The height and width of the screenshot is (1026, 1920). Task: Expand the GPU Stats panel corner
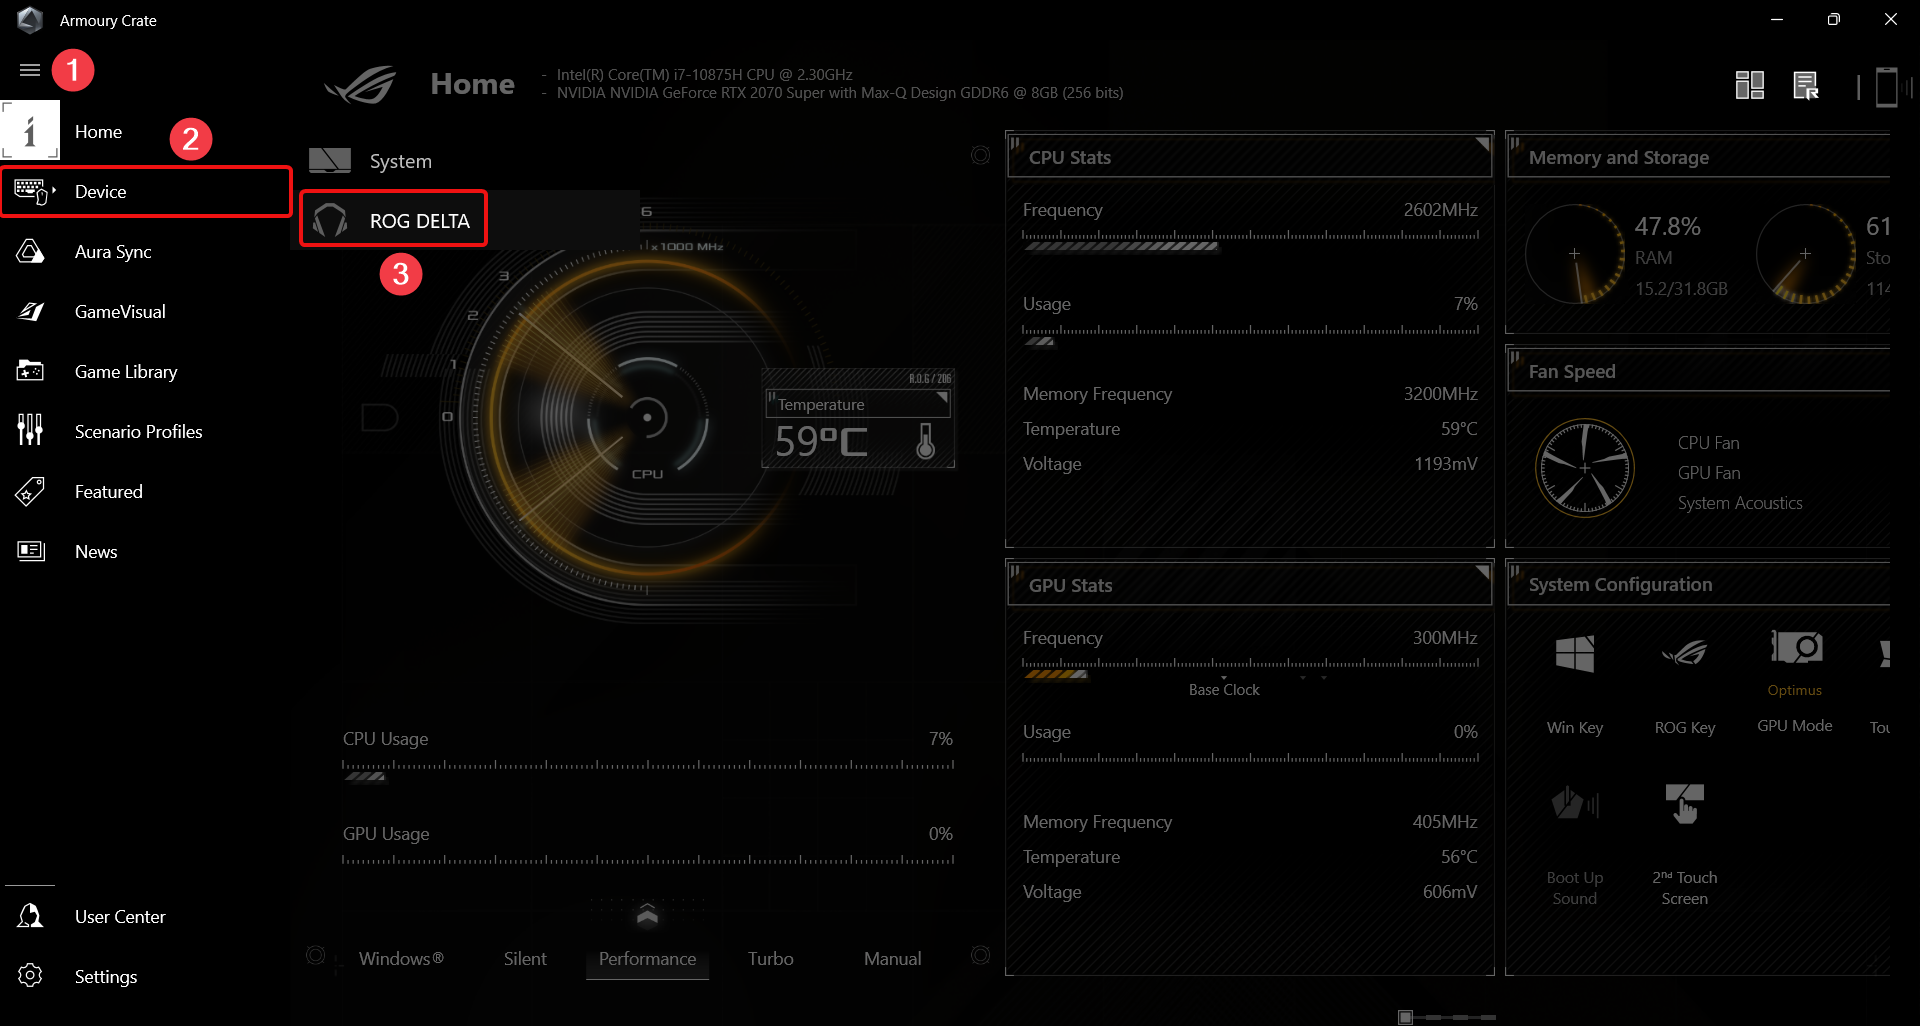(x=1482, y=571)
